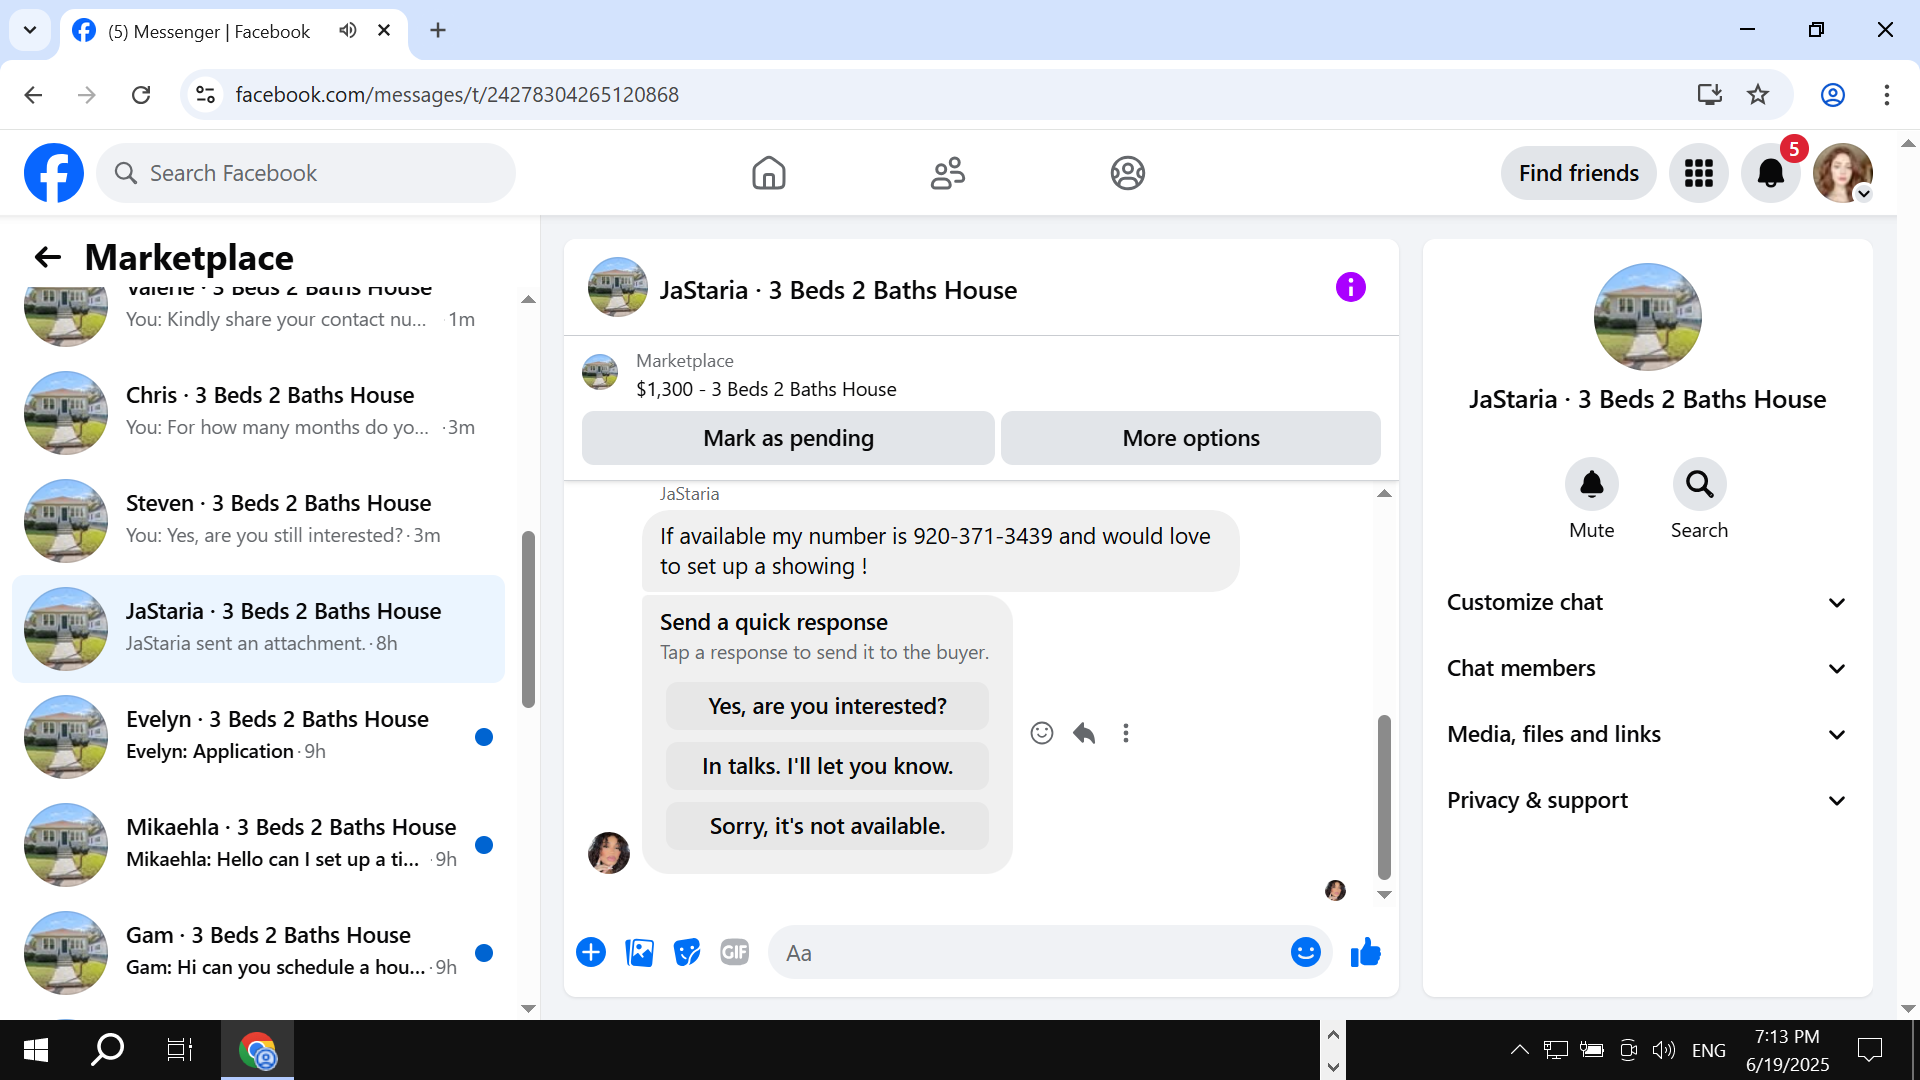
Task: Click message scrollbar thumb in chat pane
Action: [x=1384, y=797]
